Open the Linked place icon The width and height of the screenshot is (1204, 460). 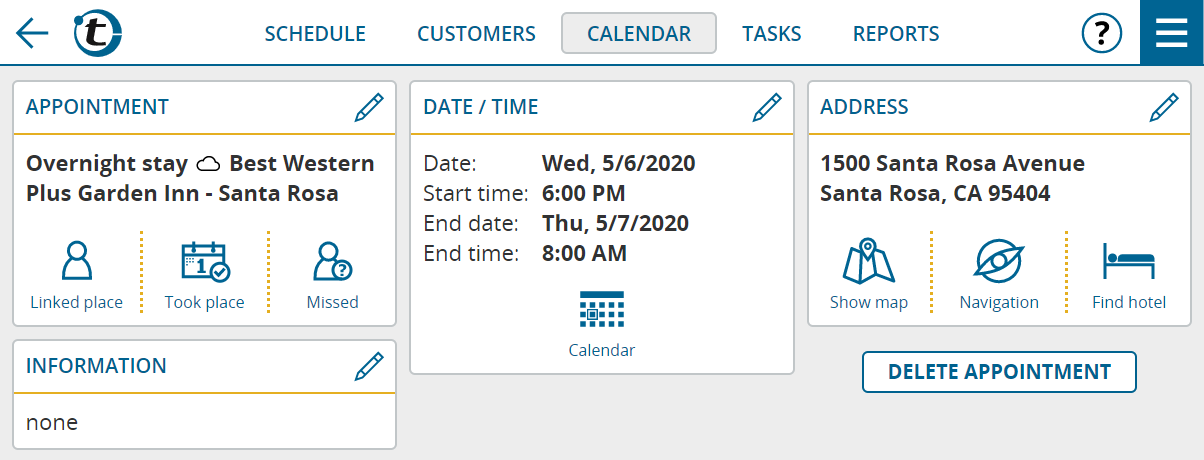point(77,275)
